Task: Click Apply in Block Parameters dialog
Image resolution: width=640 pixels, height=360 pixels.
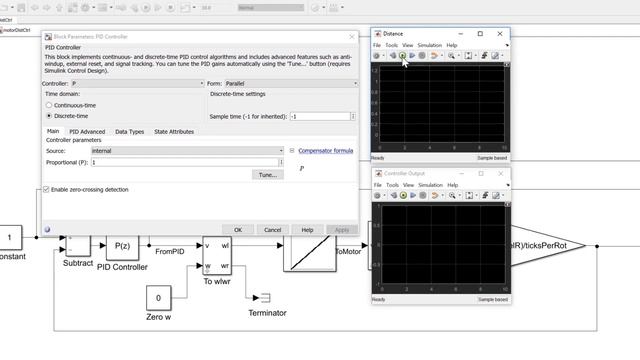Action: click(342, 230)
